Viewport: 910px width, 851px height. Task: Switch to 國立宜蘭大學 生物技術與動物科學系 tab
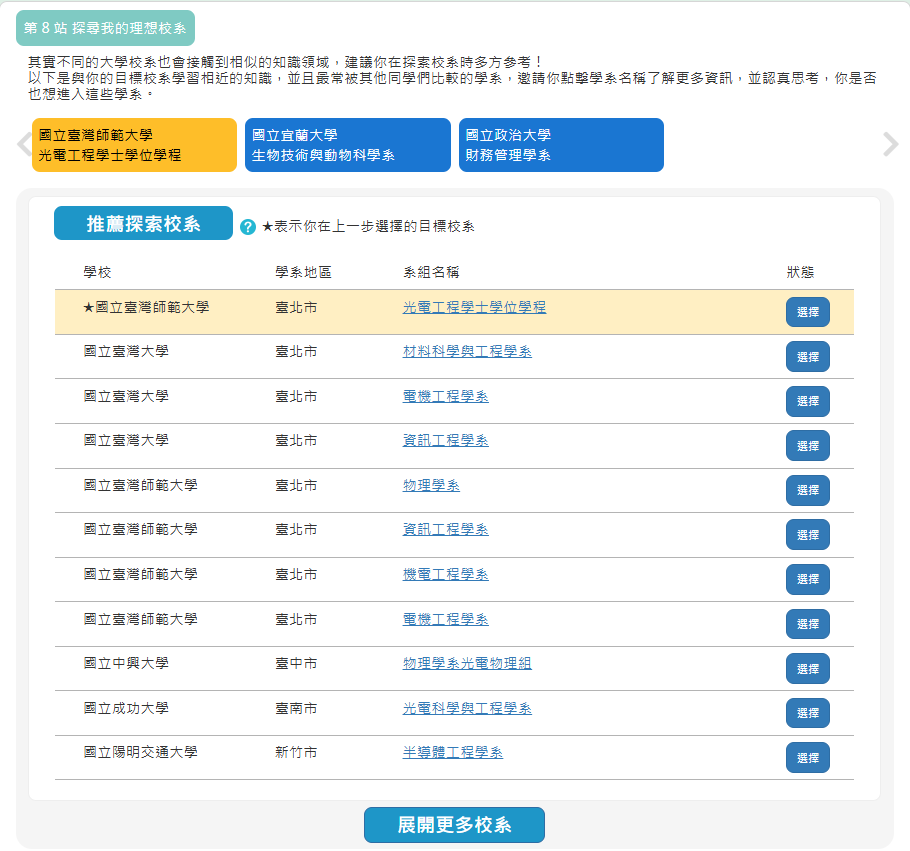click(347, 145)
